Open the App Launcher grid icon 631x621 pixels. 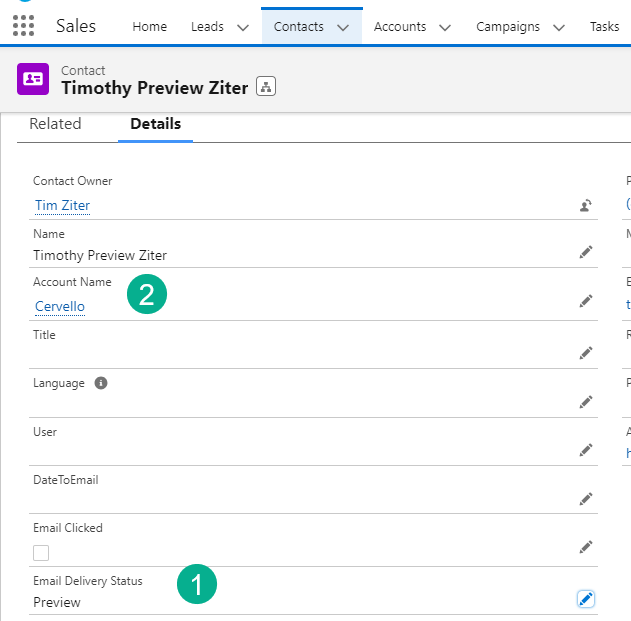(23, 26)
